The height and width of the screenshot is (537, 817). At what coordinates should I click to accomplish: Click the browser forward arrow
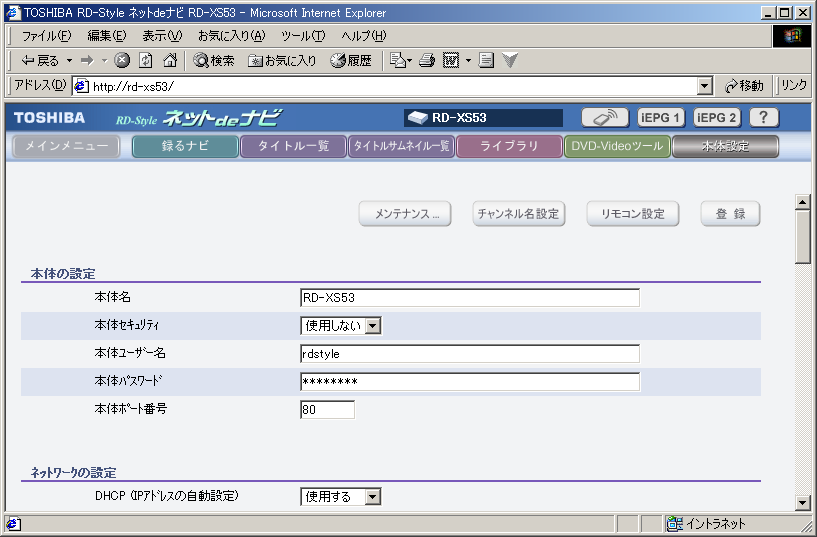pos(87,61)
